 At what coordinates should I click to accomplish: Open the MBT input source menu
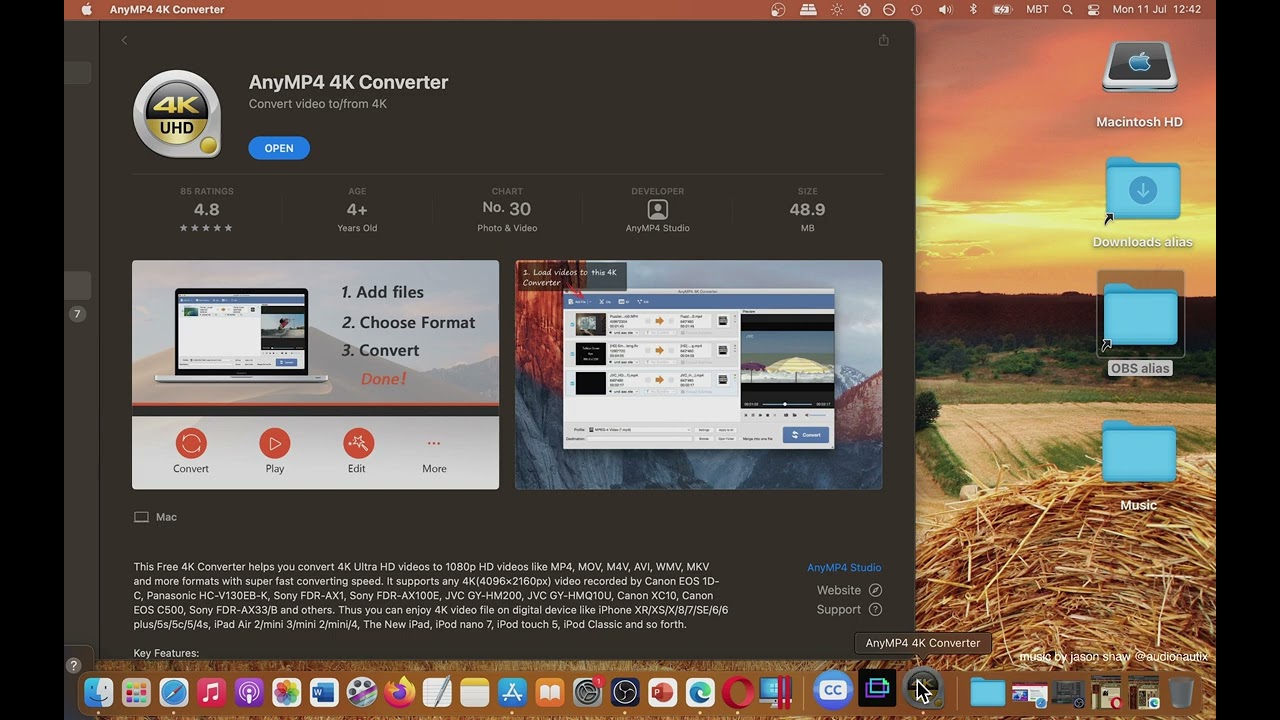tap(1037, 9)
